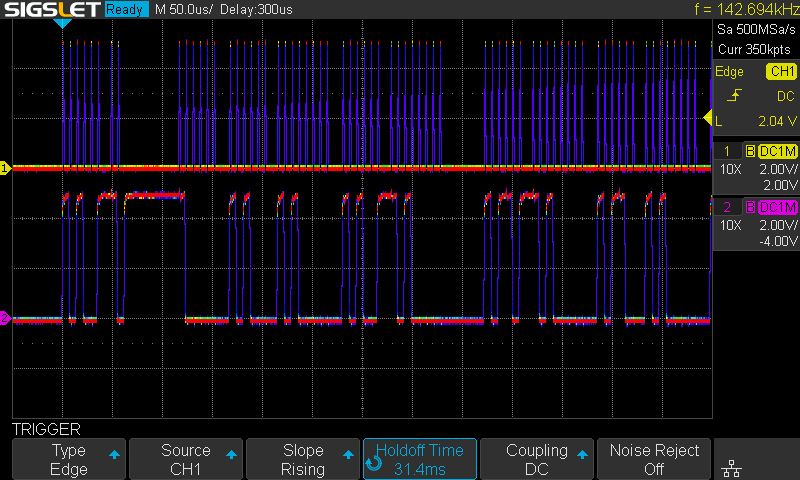Expand the Slope Rising options
This screenshot has width=800, height=480.
click(303, 459)
